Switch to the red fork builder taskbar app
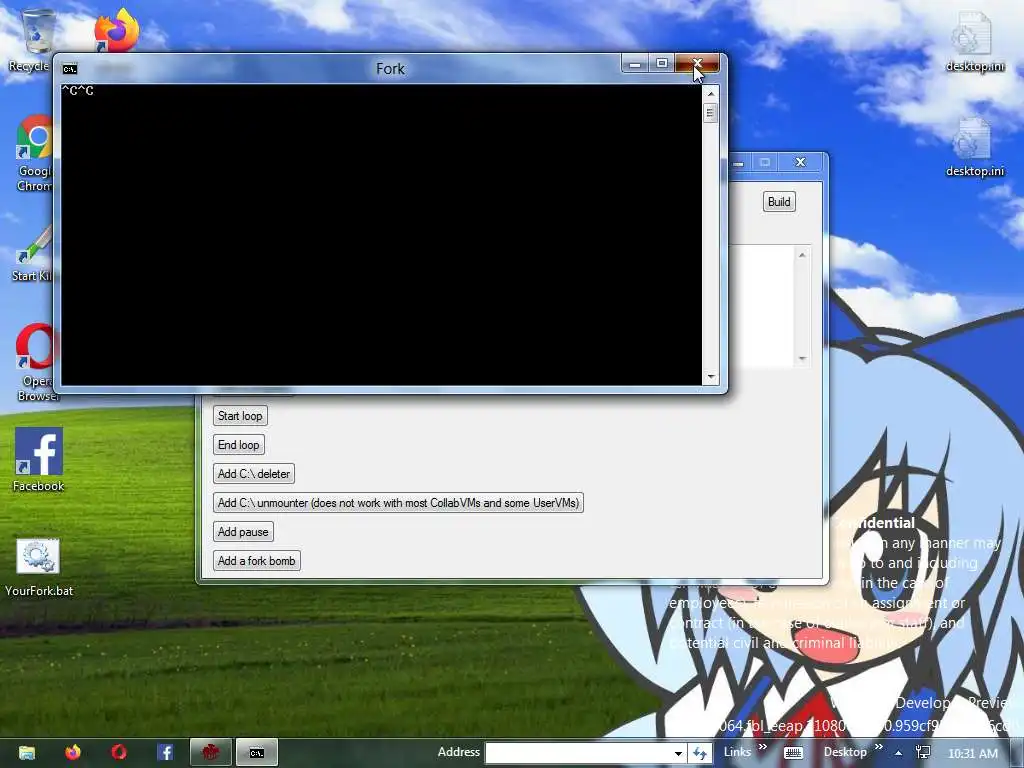This screenshot has height=768, width=1024. [210, 752]
